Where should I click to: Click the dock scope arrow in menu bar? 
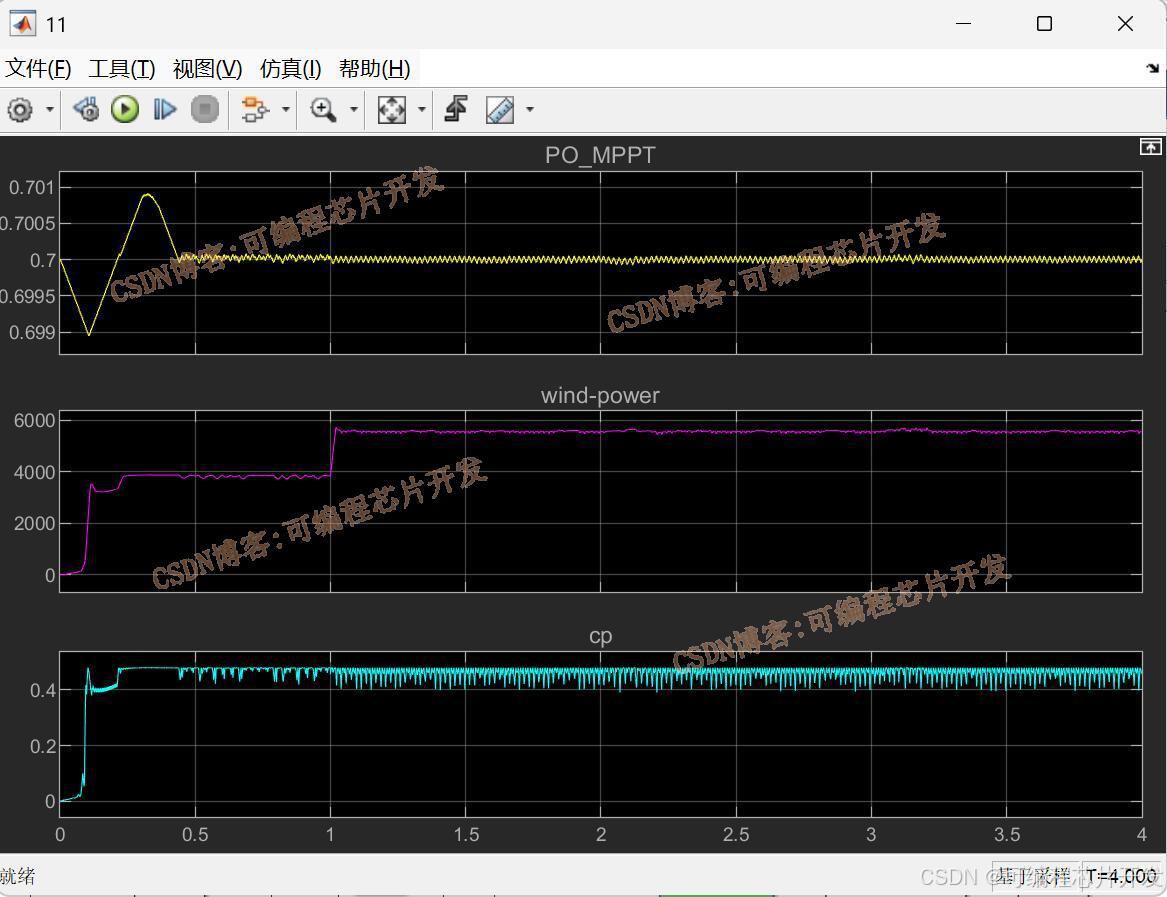tap(1153, 68)
